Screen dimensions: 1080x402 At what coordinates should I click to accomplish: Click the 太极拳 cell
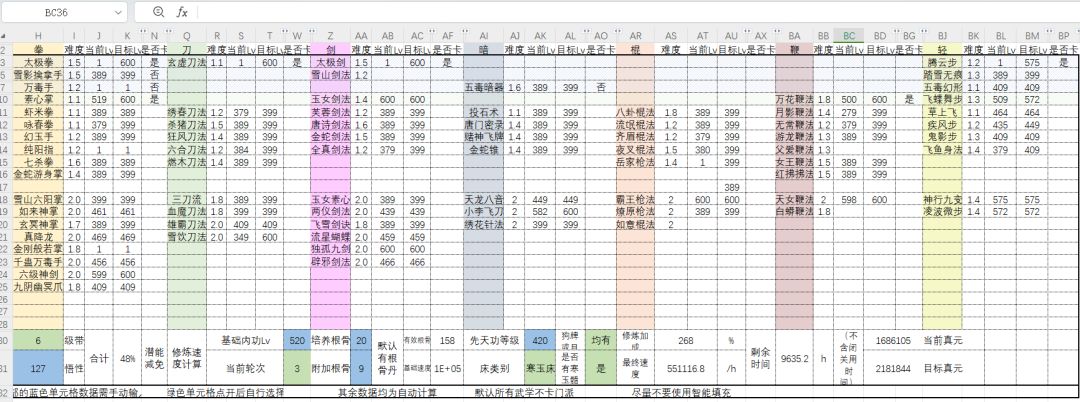coord(38,62)
